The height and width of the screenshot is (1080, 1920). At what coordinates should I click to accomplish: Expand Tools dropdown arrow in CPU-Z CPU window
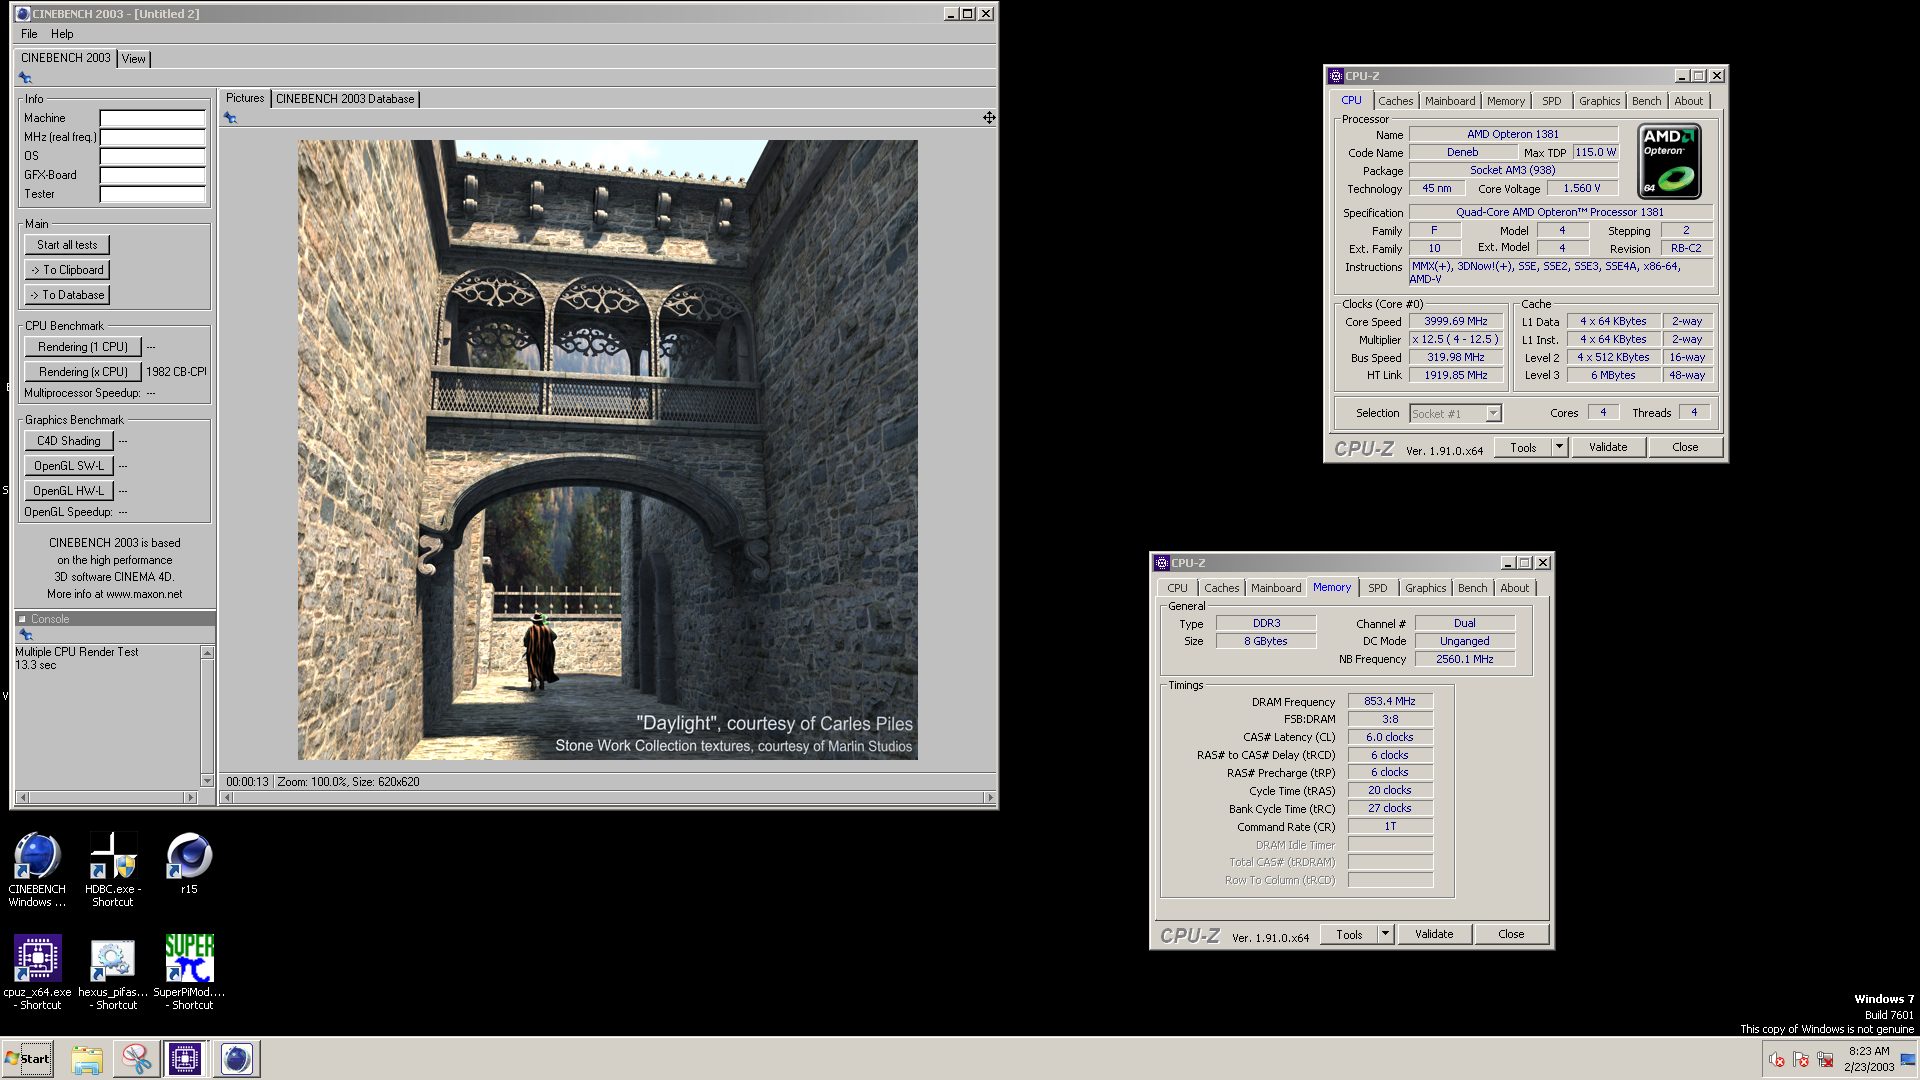coord(1559,447)
